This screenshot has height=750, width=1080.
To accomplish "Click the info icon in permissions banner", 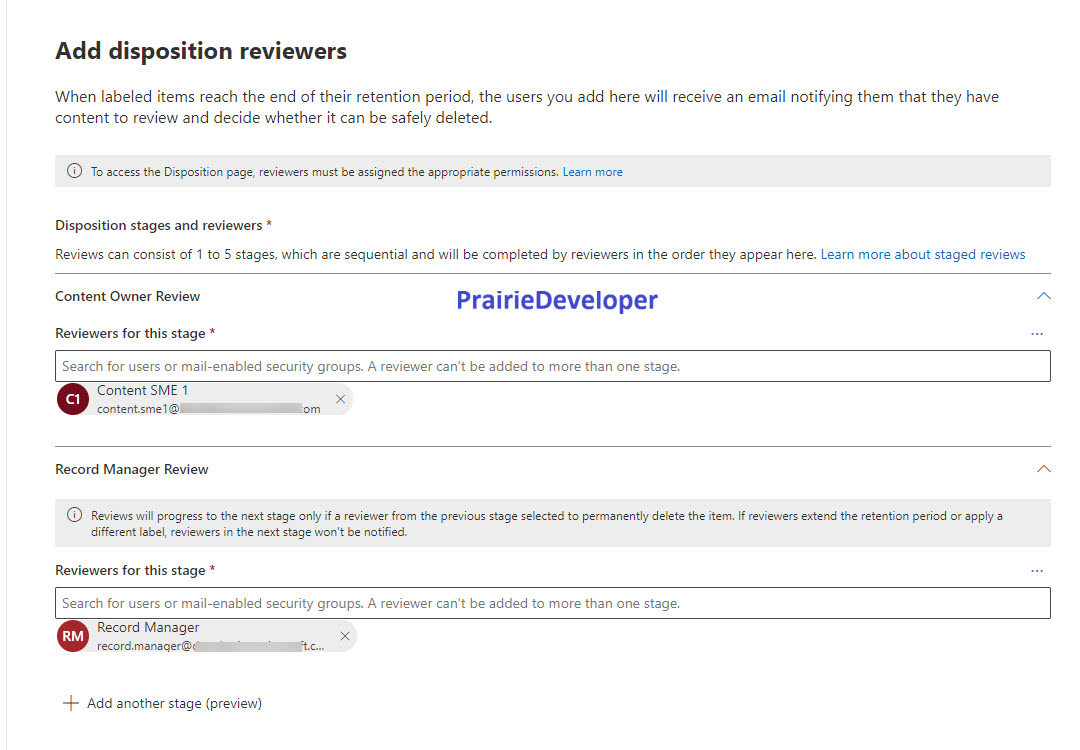I will [74, 171].
